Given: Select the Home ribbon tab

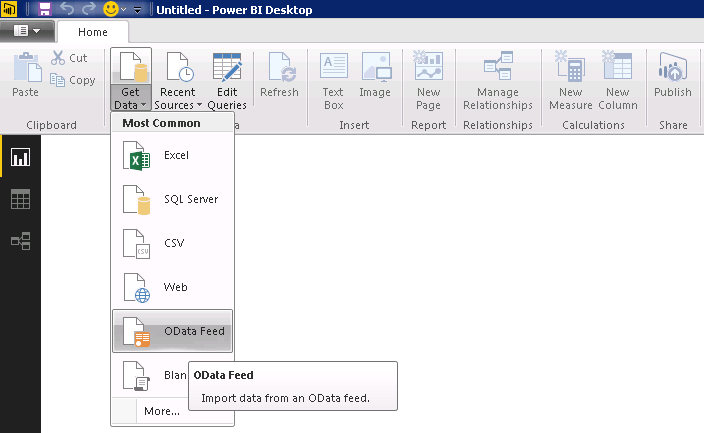Looking at the screenshot, I should click(x=93, y=32).
